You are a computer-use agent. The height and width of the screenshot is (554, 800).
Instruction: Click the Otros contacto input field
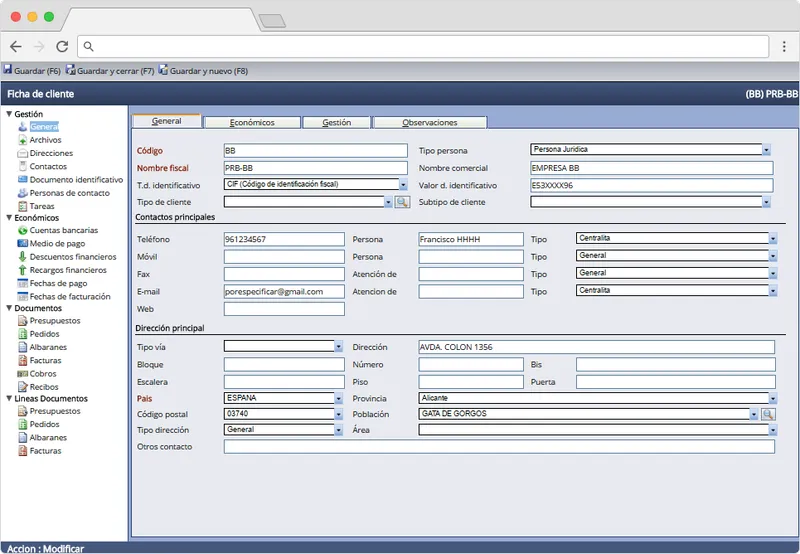pyautogui.click(x=499, y=446)
